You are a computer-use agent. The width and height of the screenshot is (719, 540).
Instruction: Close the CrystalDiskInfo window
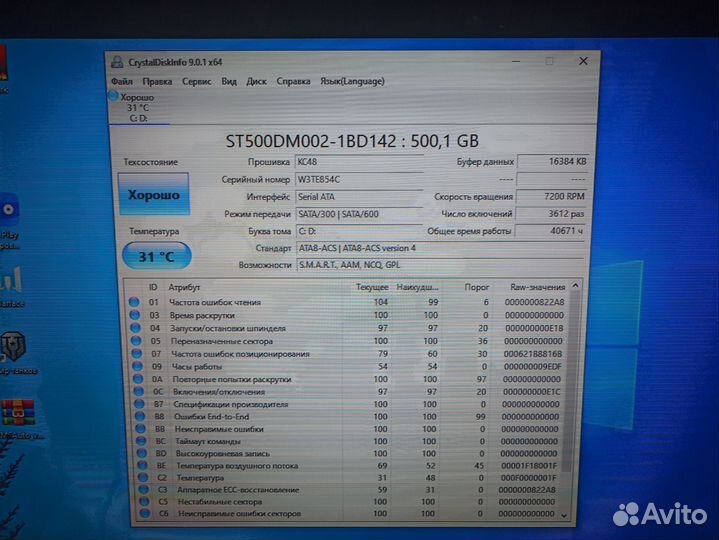(583, 61)
